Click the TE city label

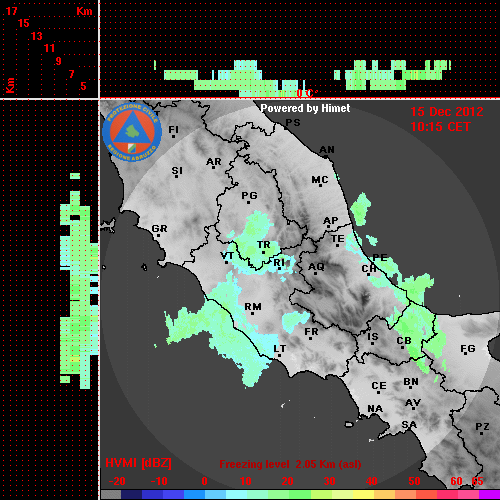point(338,239)
